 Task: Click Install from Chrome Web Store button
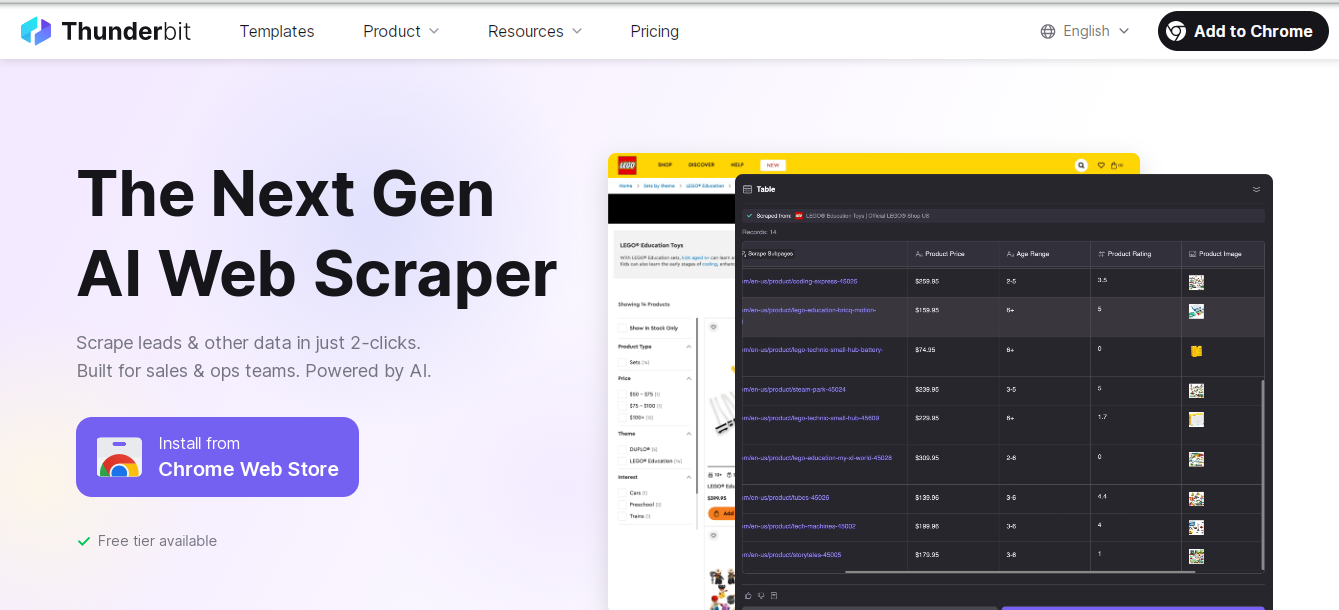point(217,457)
